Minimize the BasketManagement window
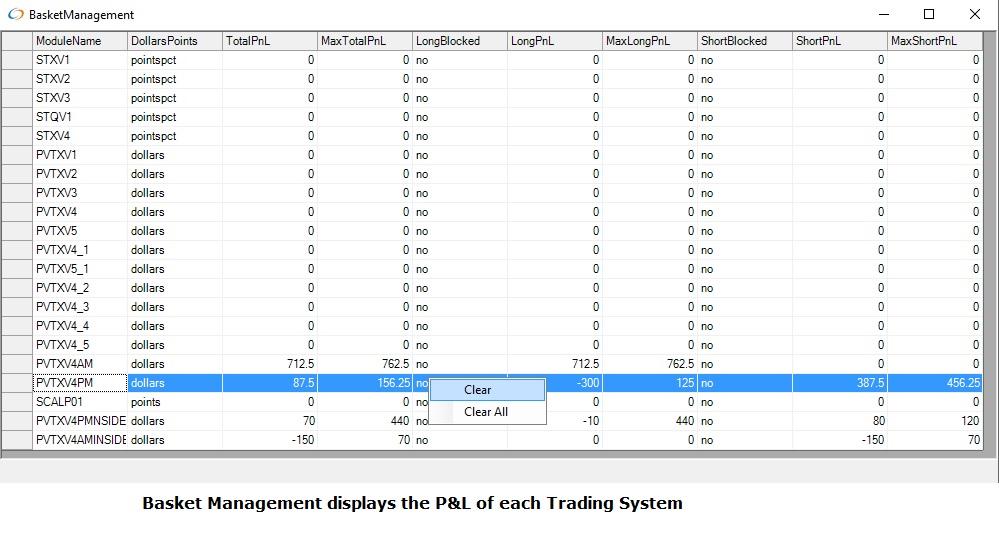The width and height of the screenshot is (999, 536). pyautogui.click(x=883, y=14)
